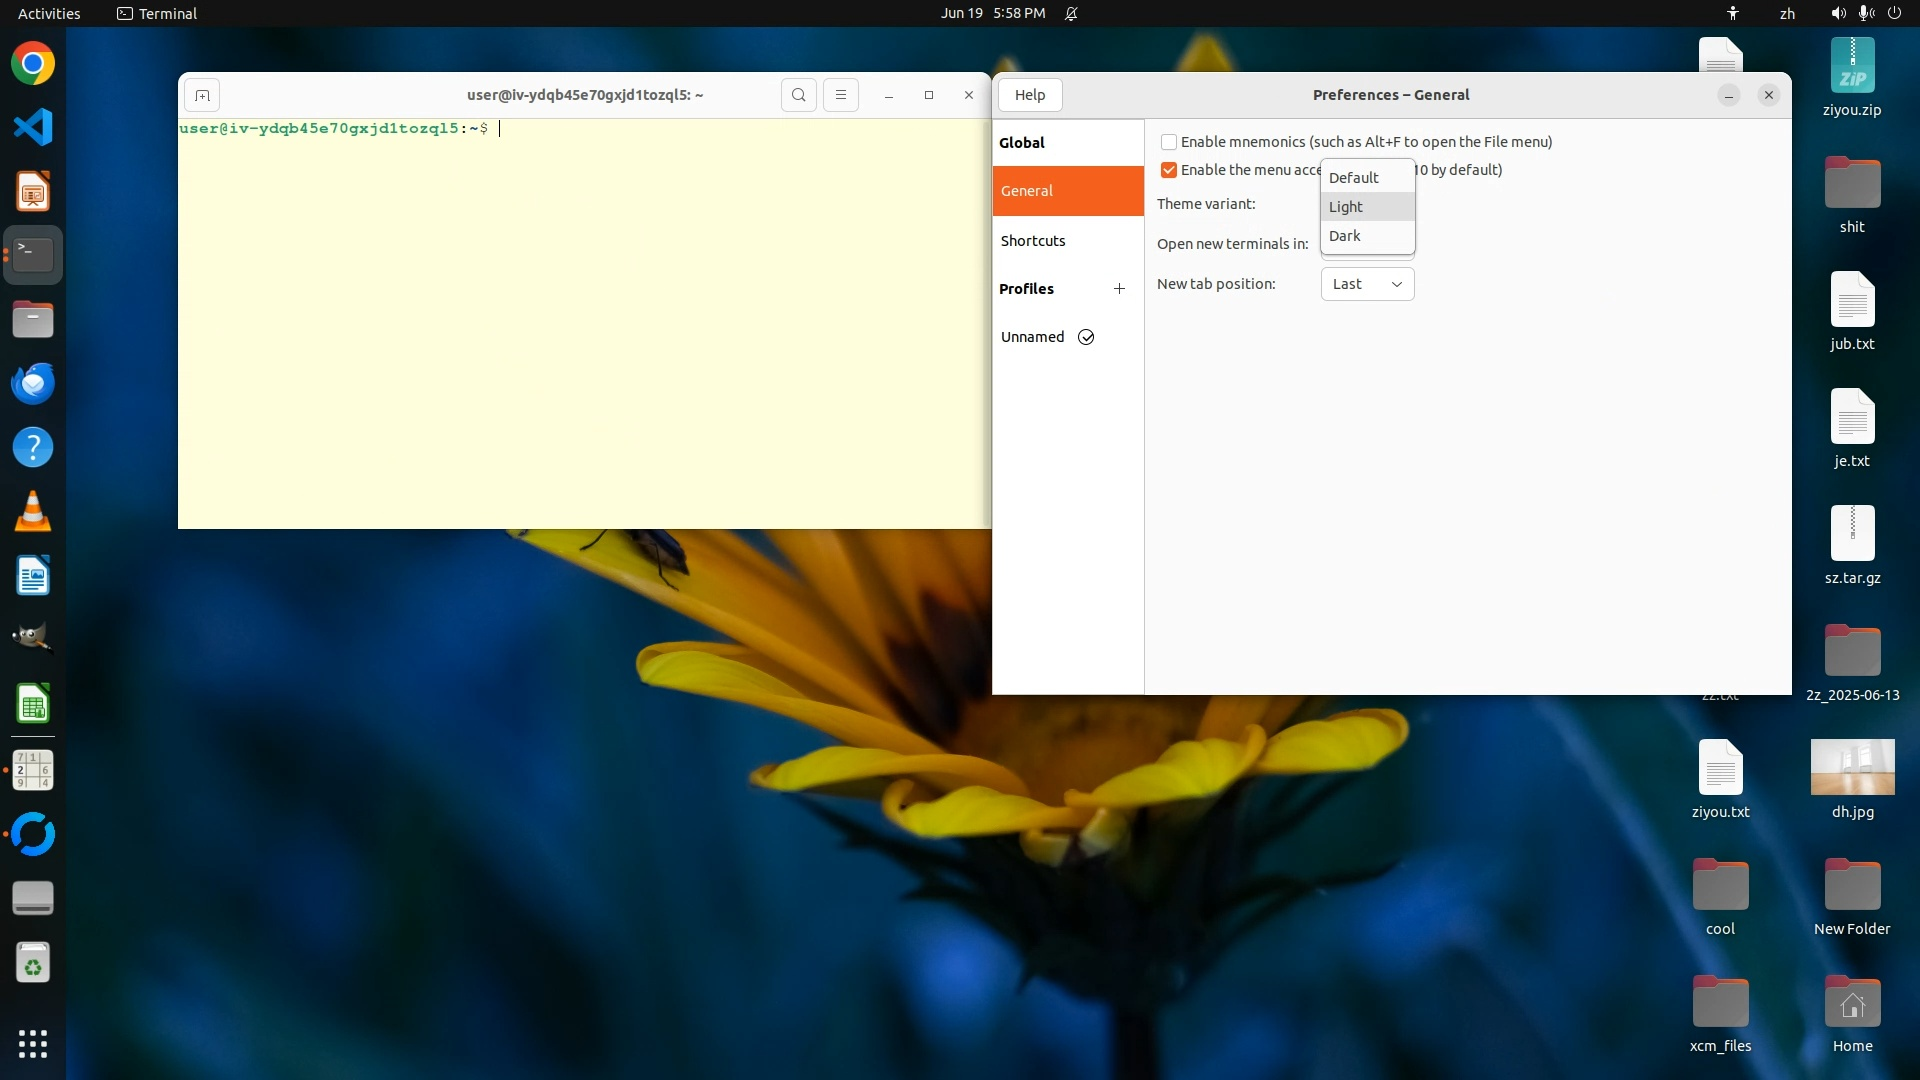Image resolution: width=1920 pixels, height=1080 pixels.
Task: Open Activities overview
Action: (49, 13)
